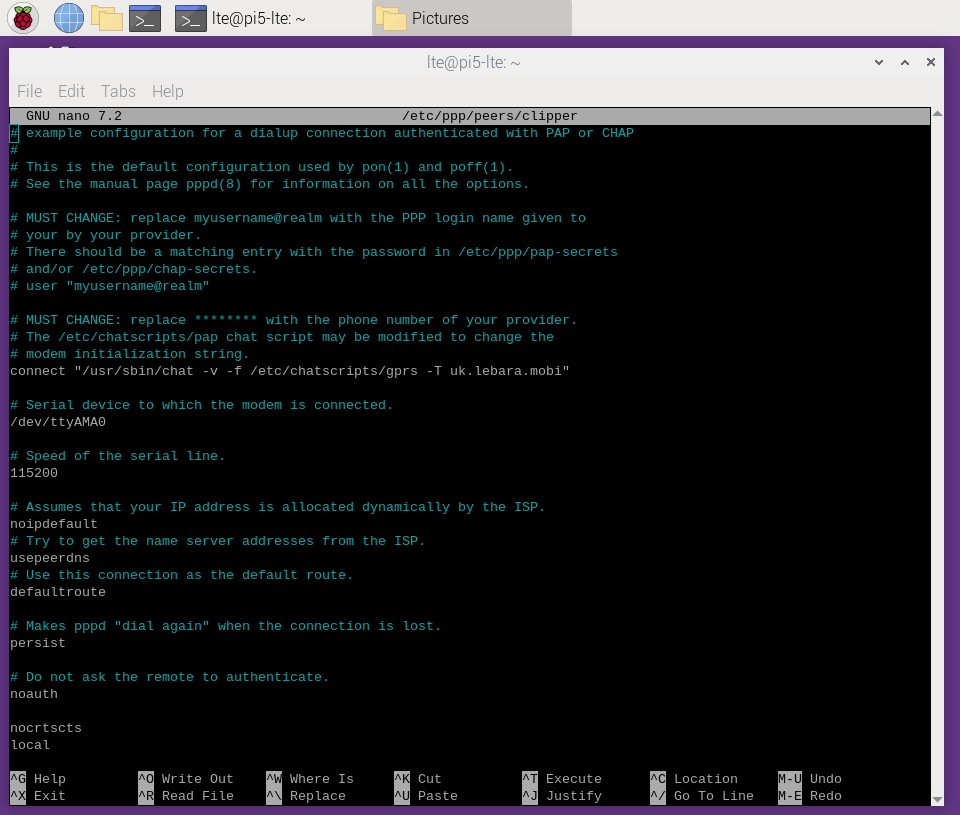
Task: Open the file manager from the taskbar
Action: 106,17
